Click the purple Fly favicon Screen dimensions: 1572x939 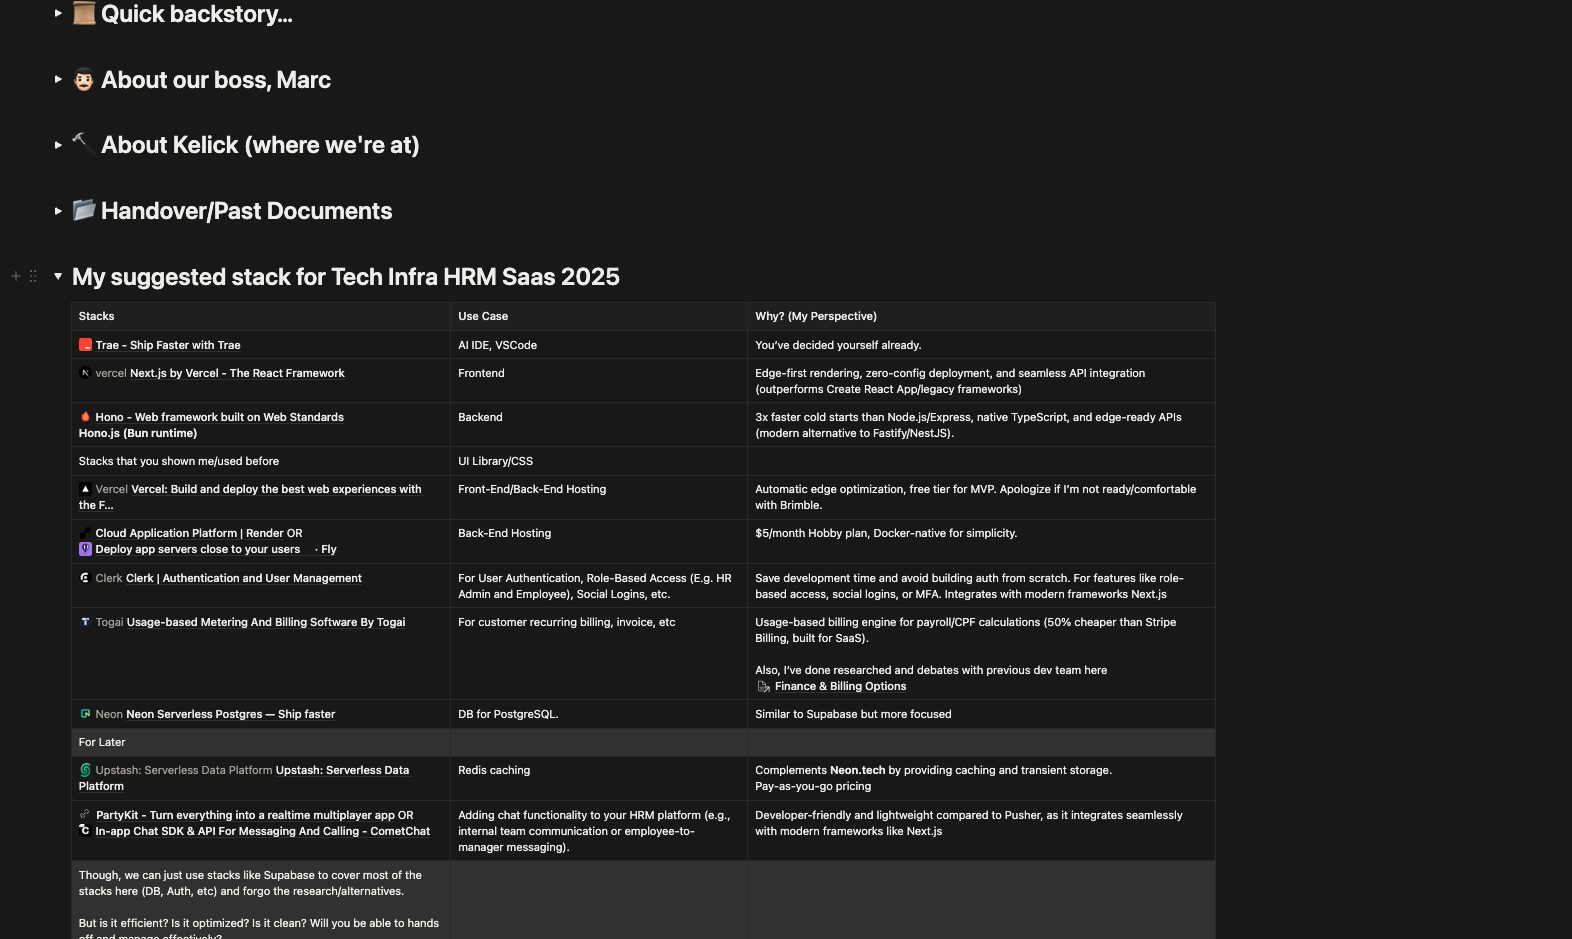[85, 549]
